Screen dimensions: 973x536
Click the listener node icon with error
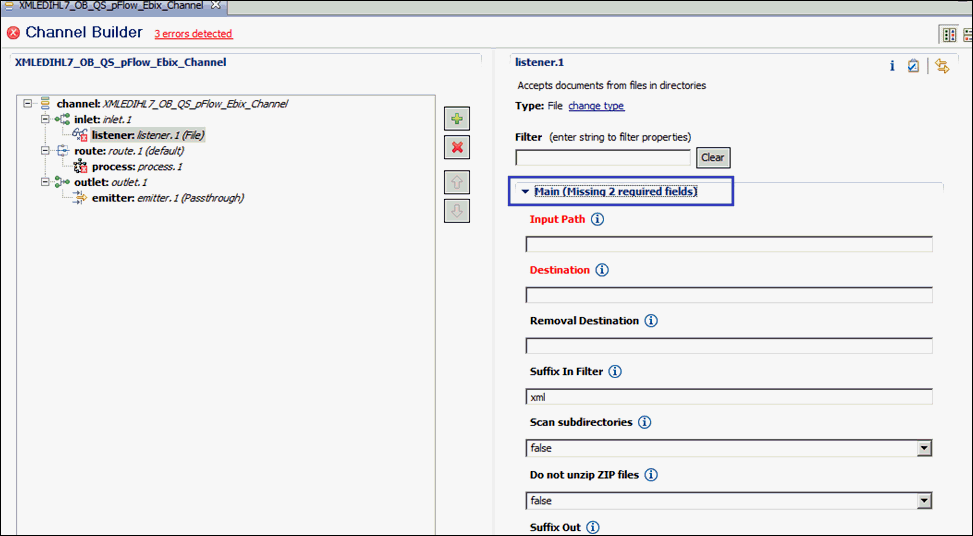pos(79,135)
